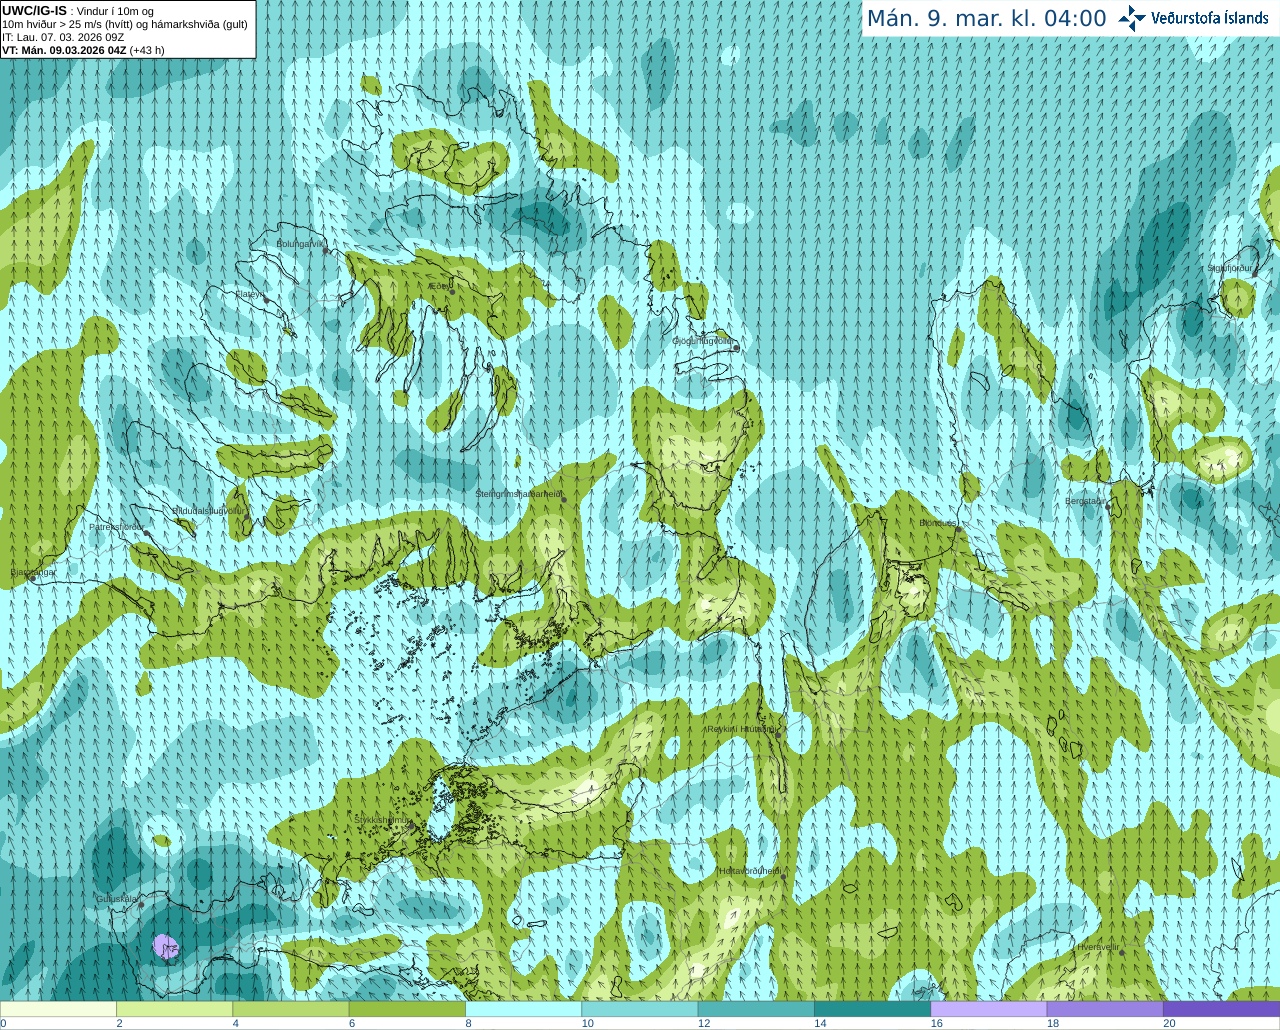Click the Hveravellir place label
Viewport: 1280px width, 1030px height.
click(1097, 947)
